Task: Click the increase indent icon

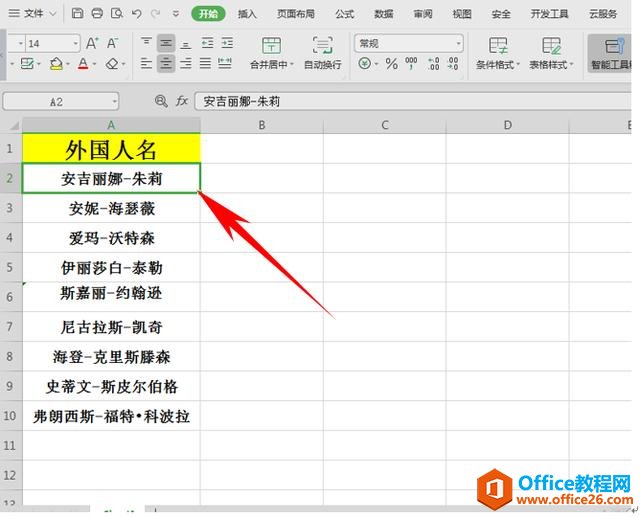Action: [x=227, y=43]
